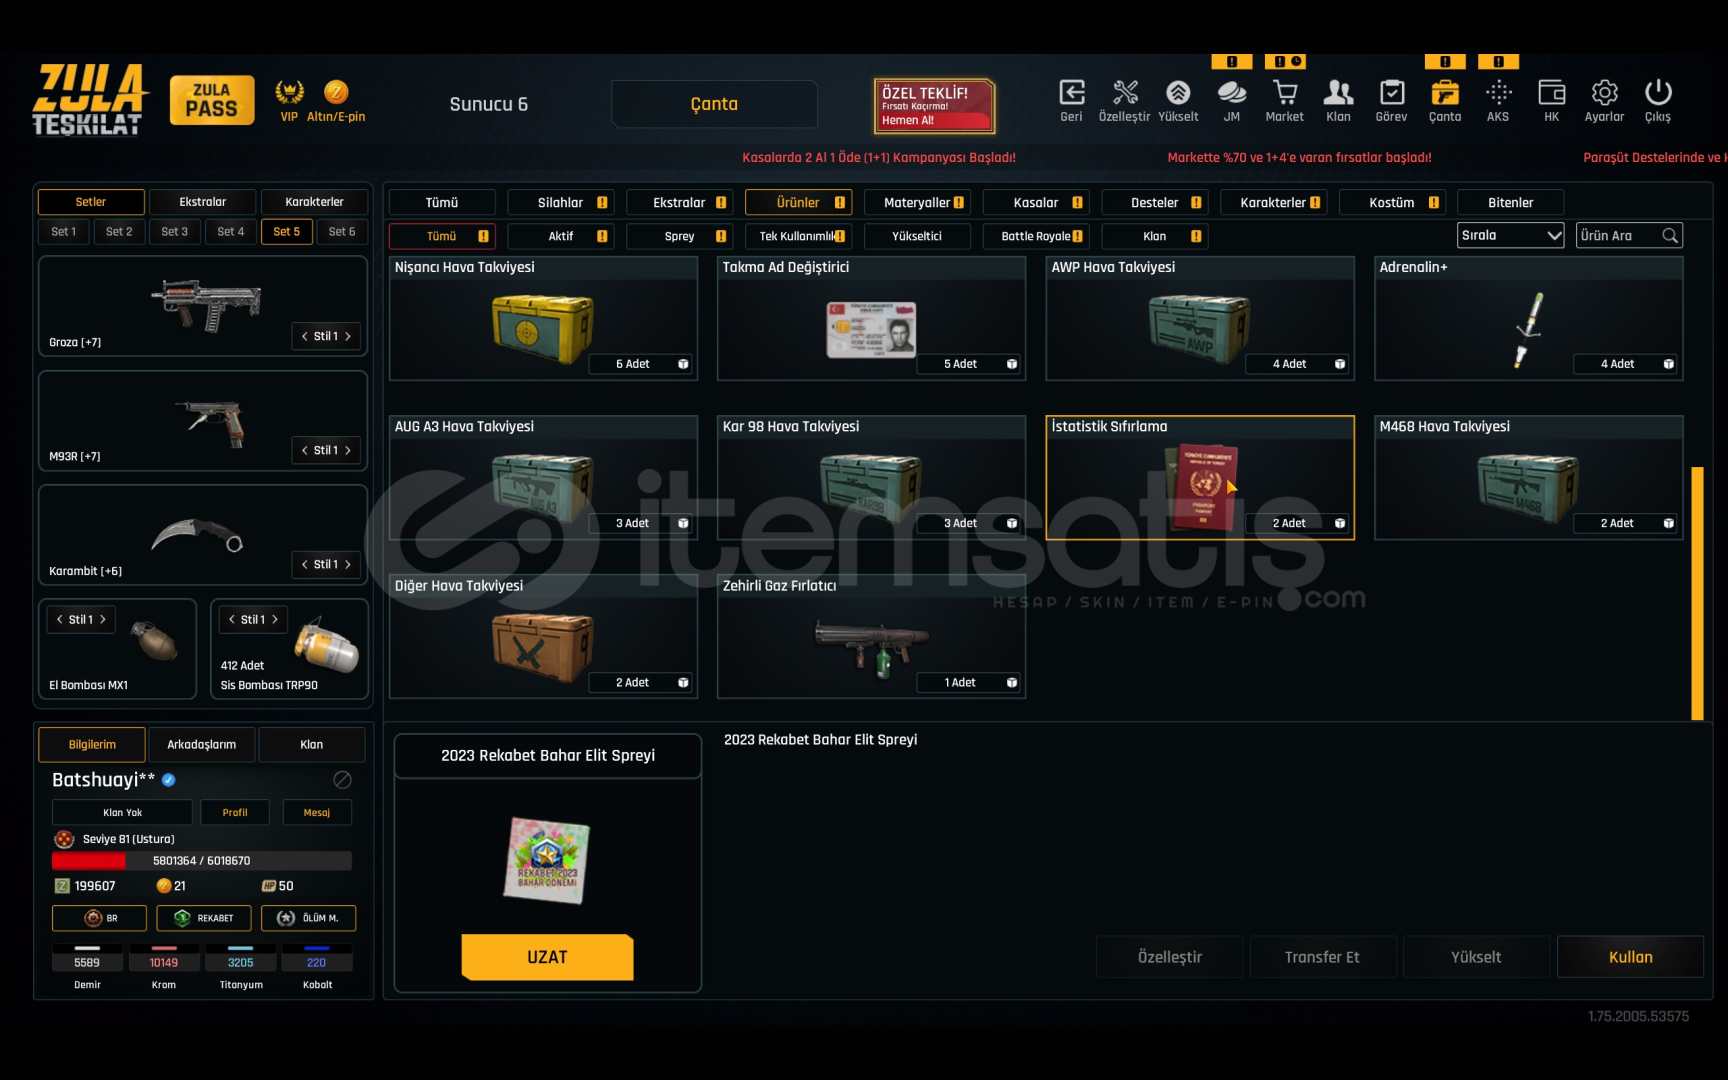Click the Özel Teklif banner
This screenshot has height=1080, width=1728.
click(x=935, y=106)
